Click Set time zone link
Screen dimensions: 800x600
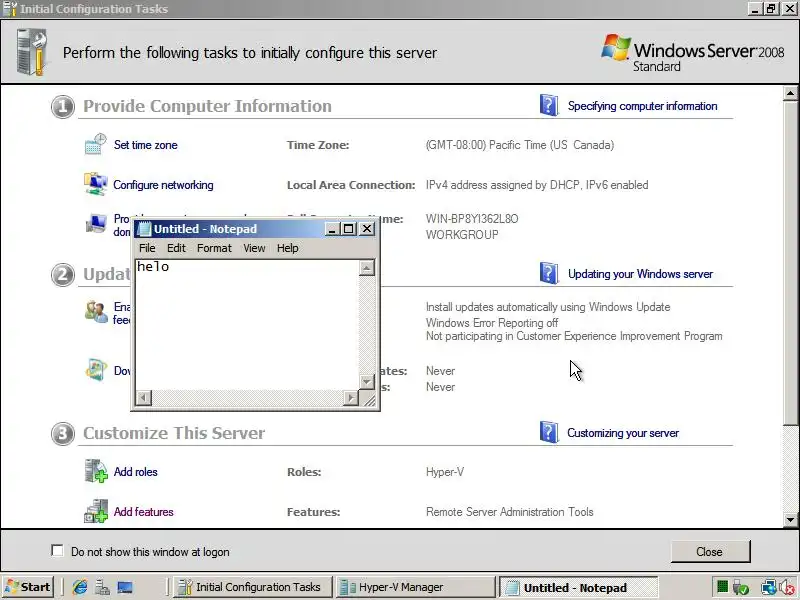click(x=145, y=145)
